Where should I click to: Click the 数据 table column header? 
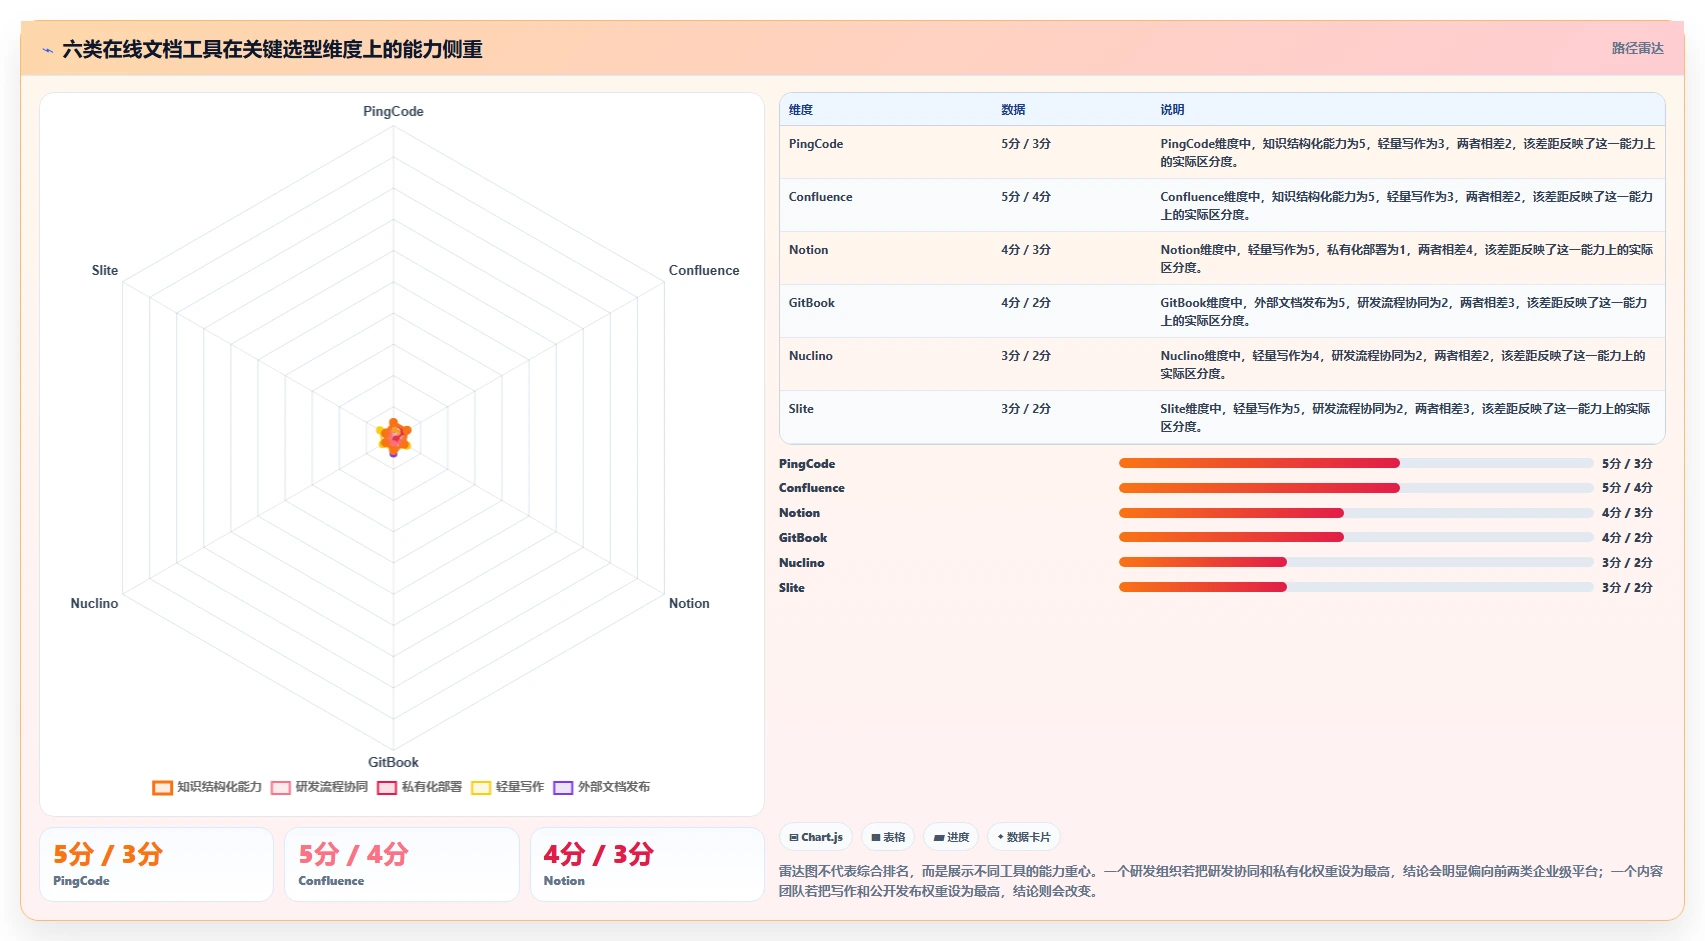(1013, 110)
